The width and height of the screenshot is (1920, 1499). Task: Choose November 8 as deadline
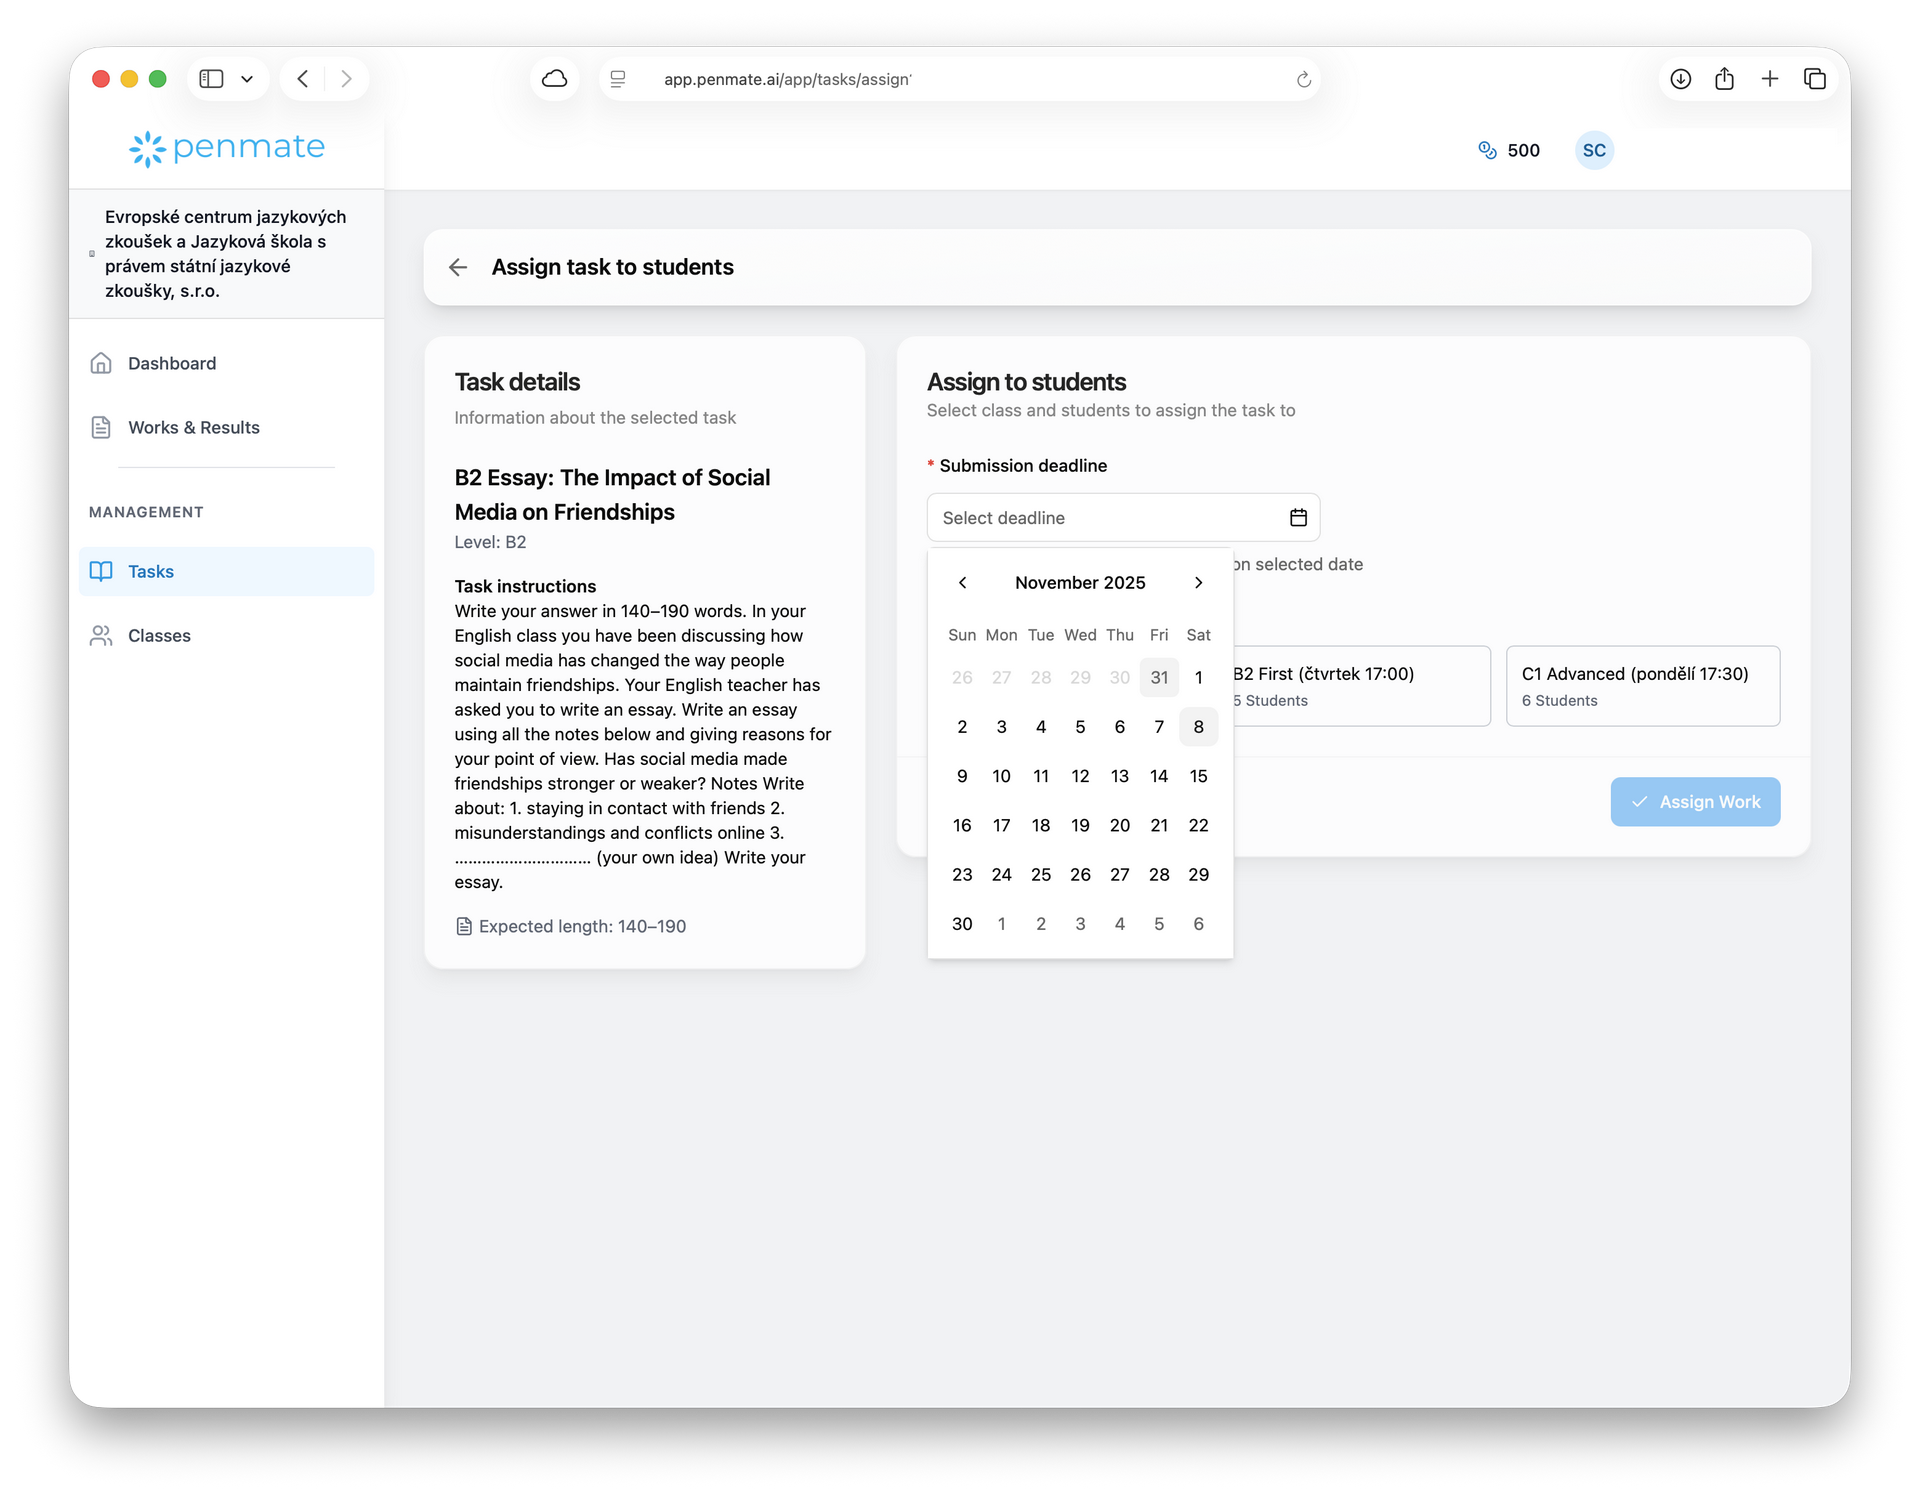[1198, 727]
